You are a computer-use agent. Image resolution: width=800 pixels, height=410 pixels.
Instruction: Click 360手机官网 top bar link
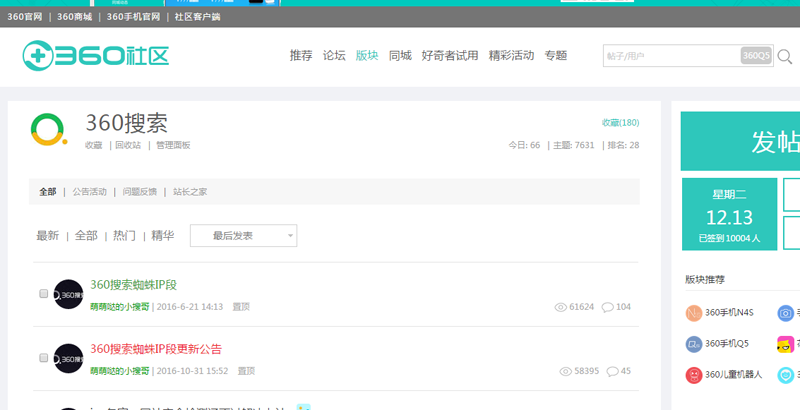(x=133, y=17)
